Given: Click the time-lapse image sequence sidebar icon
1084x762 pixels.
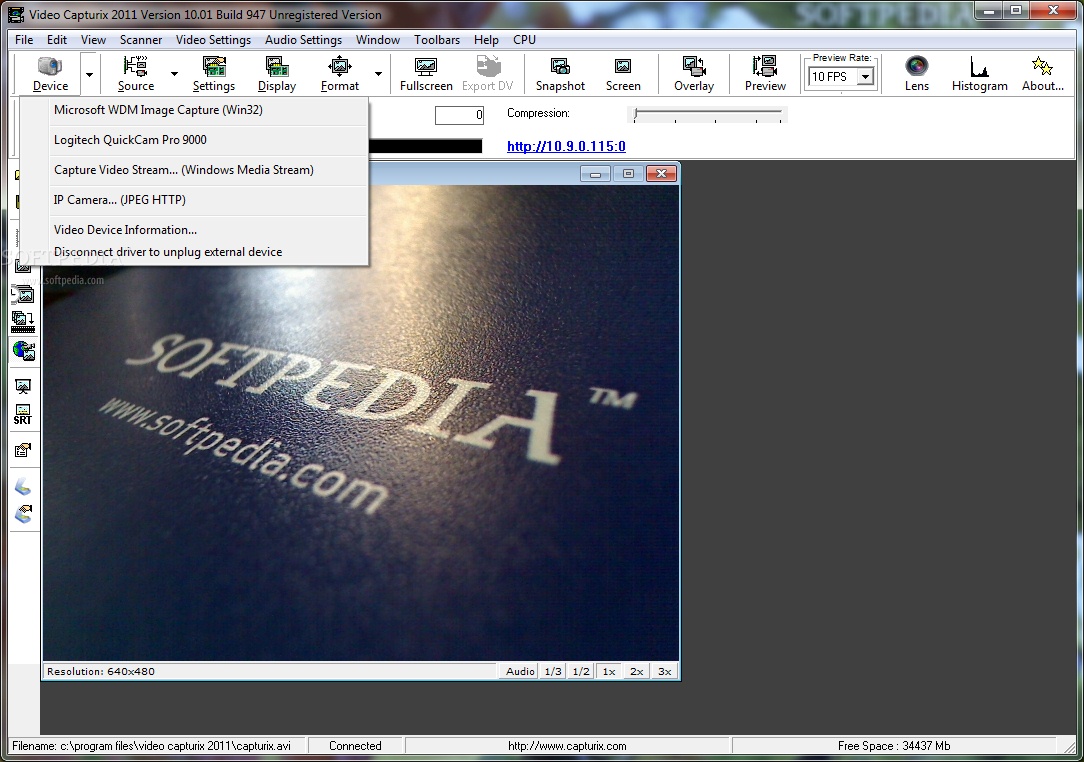Looking at the screenshot, I should pyautogui.click(x=23, y=295).
